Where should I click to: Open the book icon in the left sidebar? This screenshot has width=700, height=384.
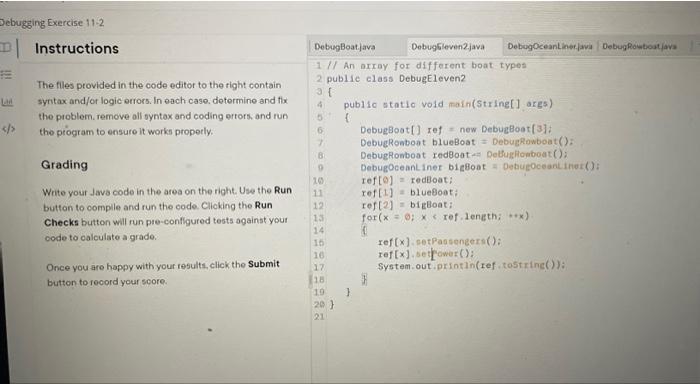pyautogui.click(x=5, y=47)
